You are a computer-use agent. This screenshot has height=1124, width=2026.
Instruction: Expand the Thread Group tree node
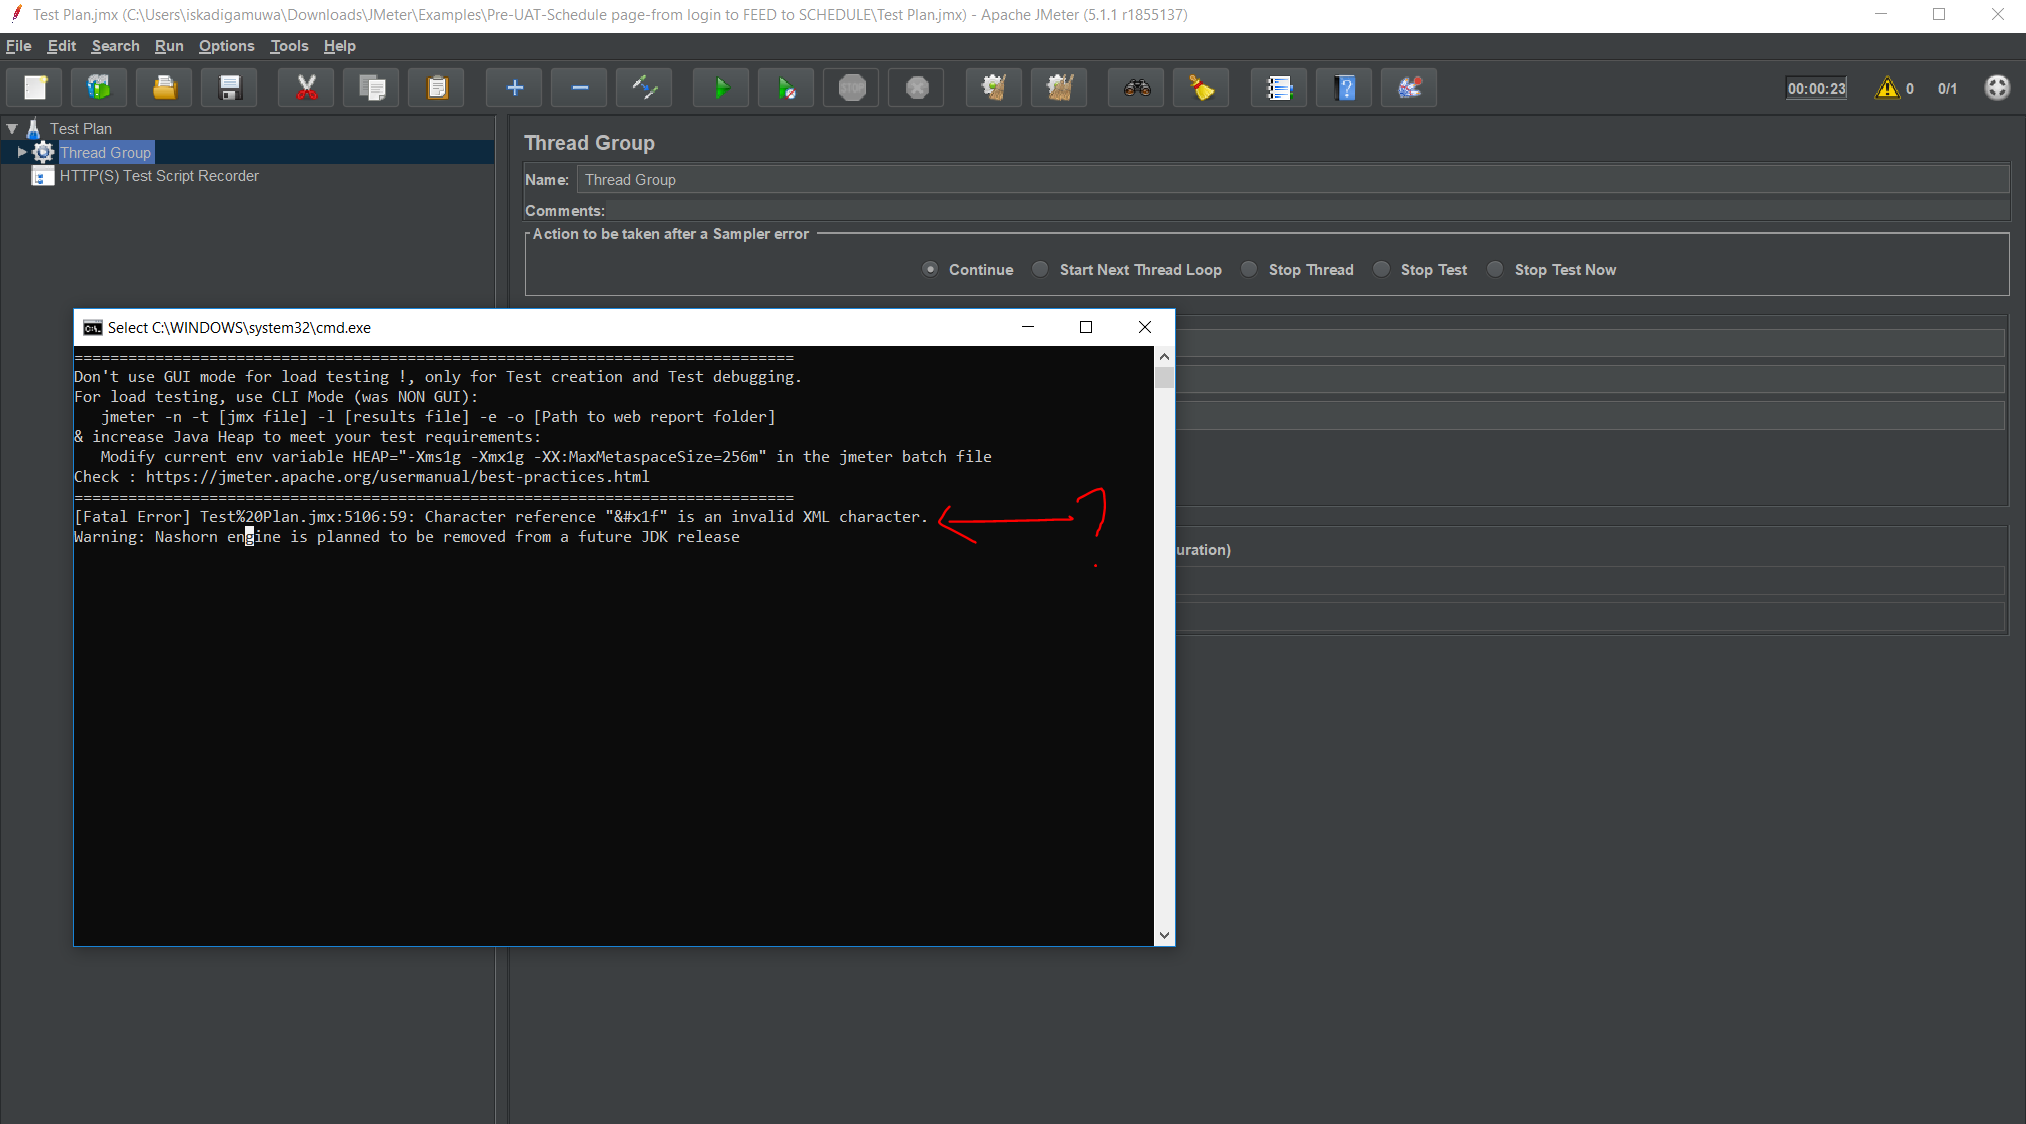click(21, 152)
